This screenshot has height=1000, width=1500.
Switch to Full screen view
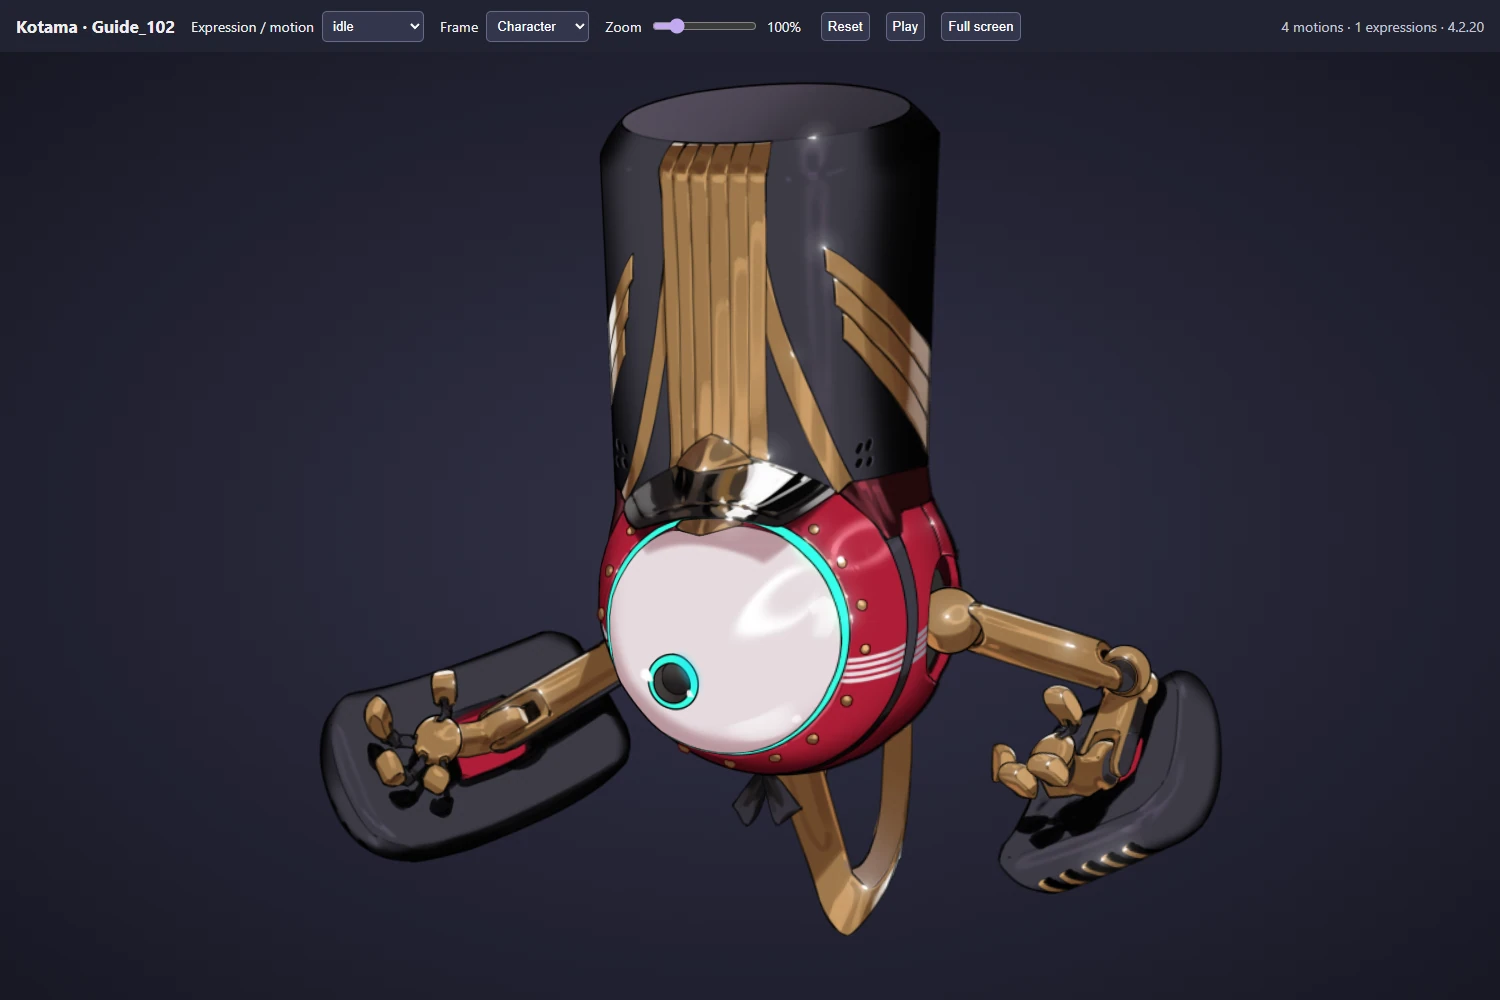[981, 27]
